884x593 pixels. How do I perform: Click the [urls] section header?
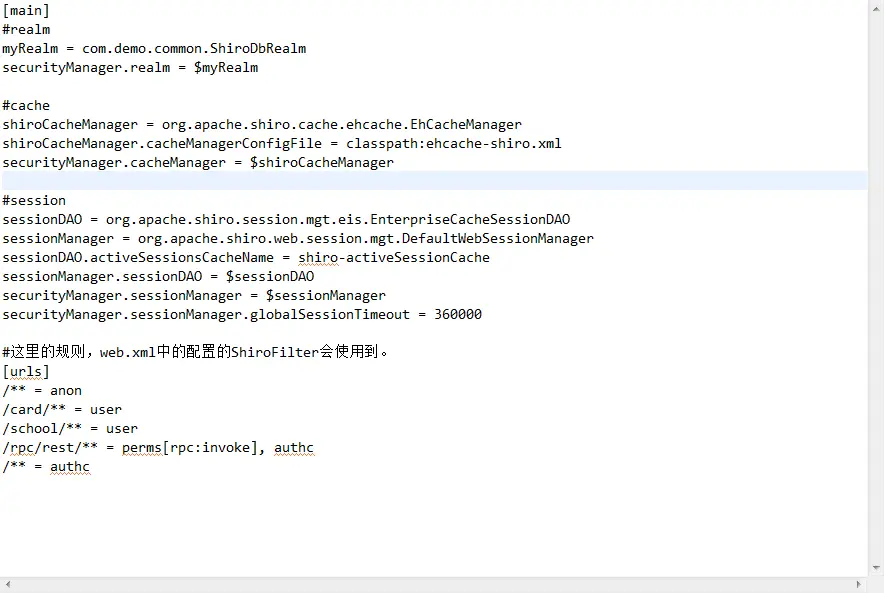pos(26,371)
